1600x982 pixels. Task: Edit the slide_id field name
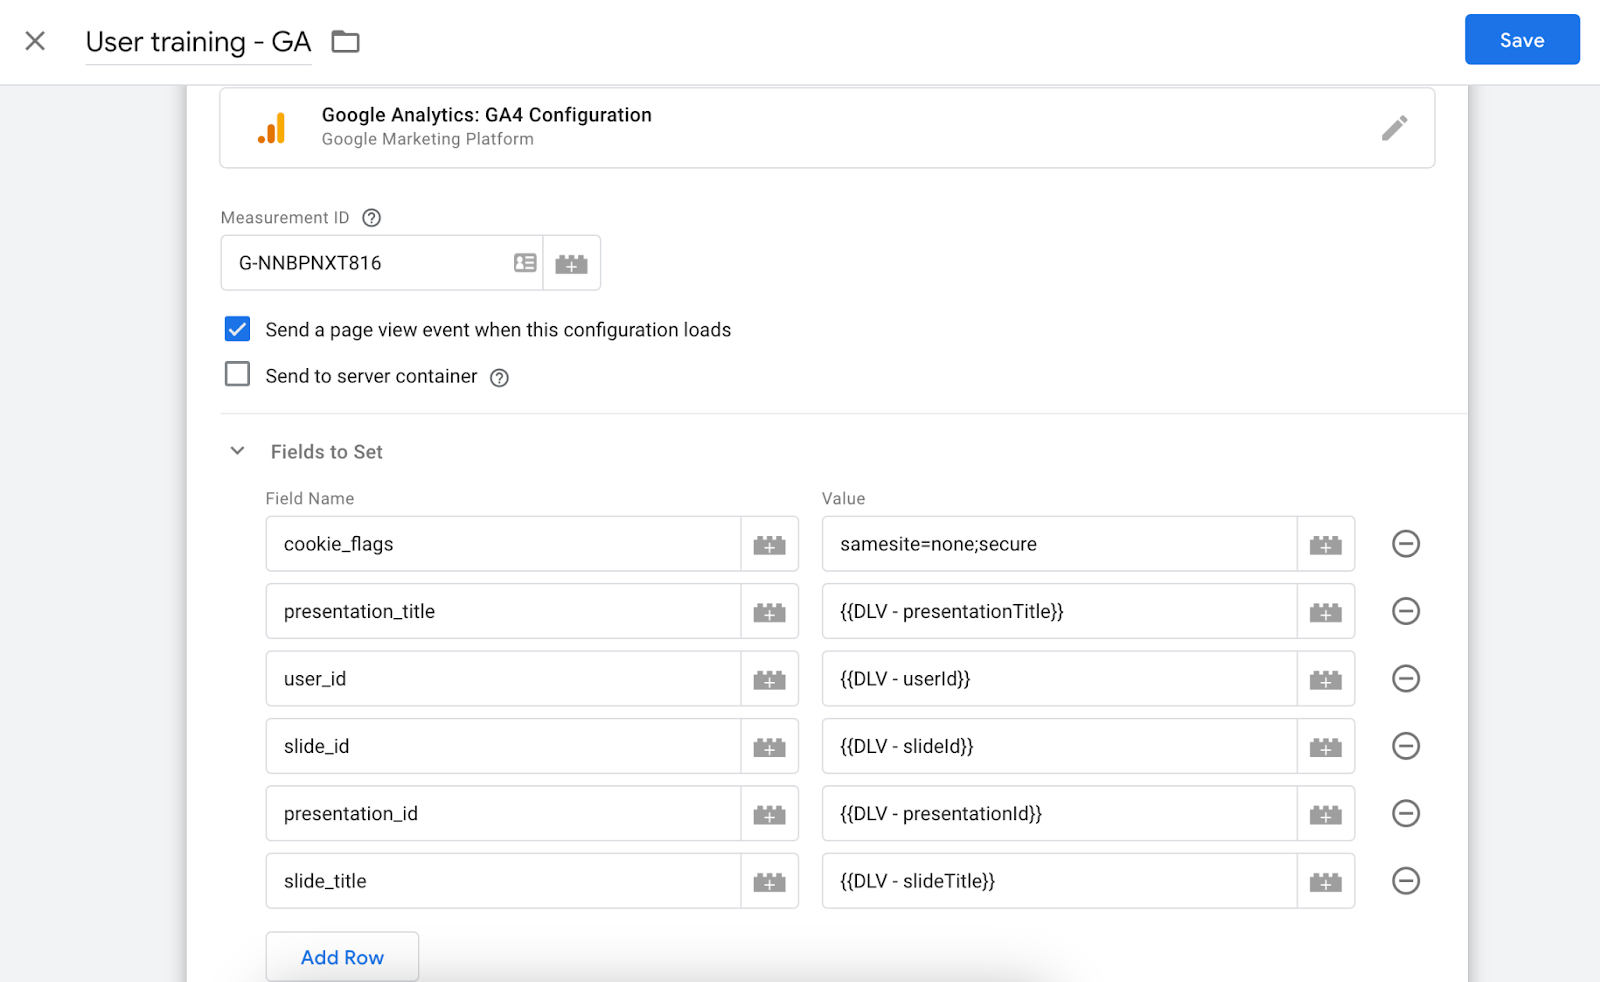[503, 746]
